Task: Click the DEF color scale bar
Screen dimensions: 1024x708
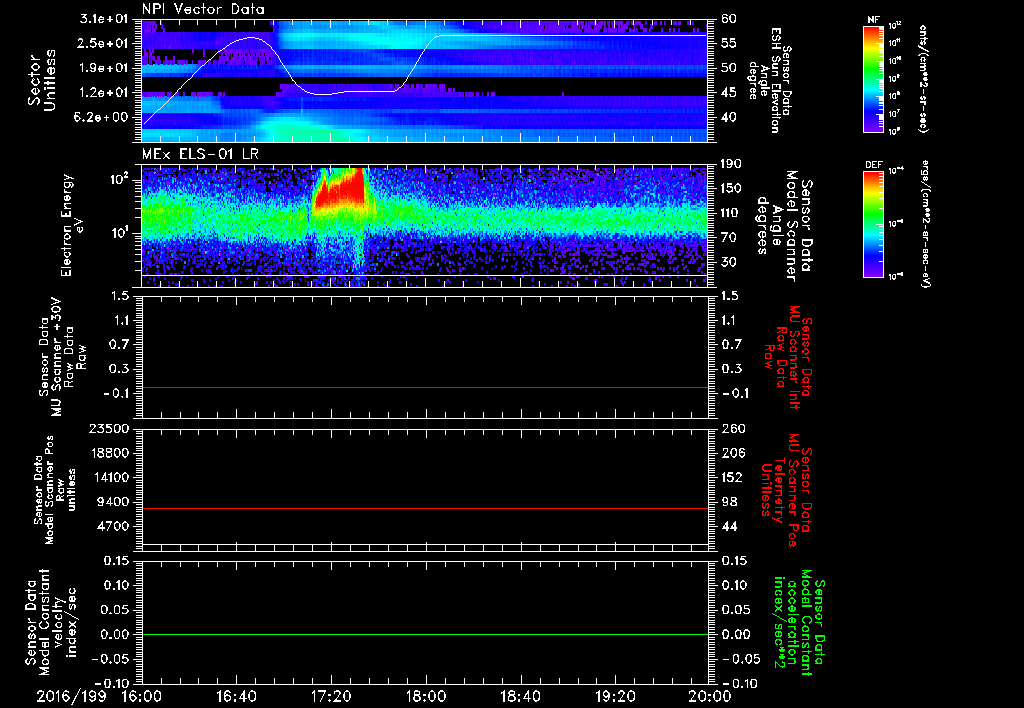Action: pyautogui.click(x=873, y=224)
